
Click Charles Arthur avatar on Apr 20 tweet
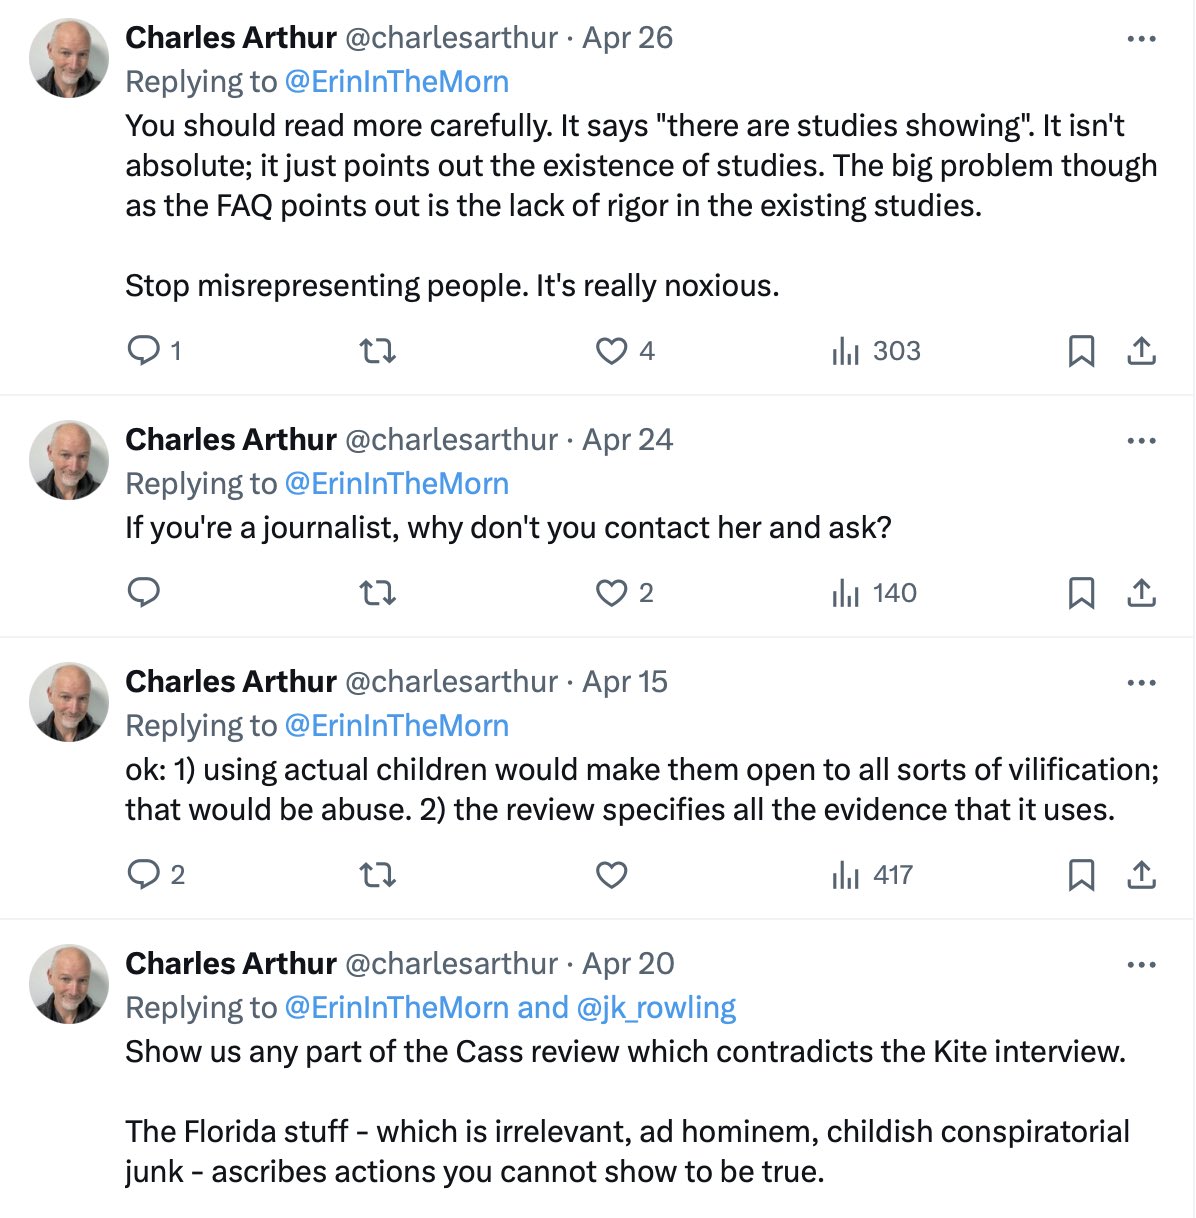[69, 983]
